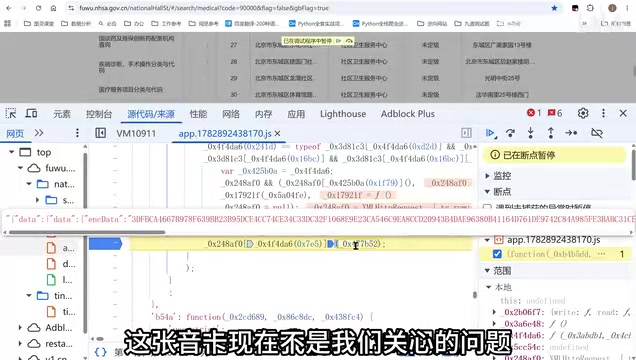Screen dimensions: 636x360
Task: Resume script execution in debugger
Action: click(490, 133)
